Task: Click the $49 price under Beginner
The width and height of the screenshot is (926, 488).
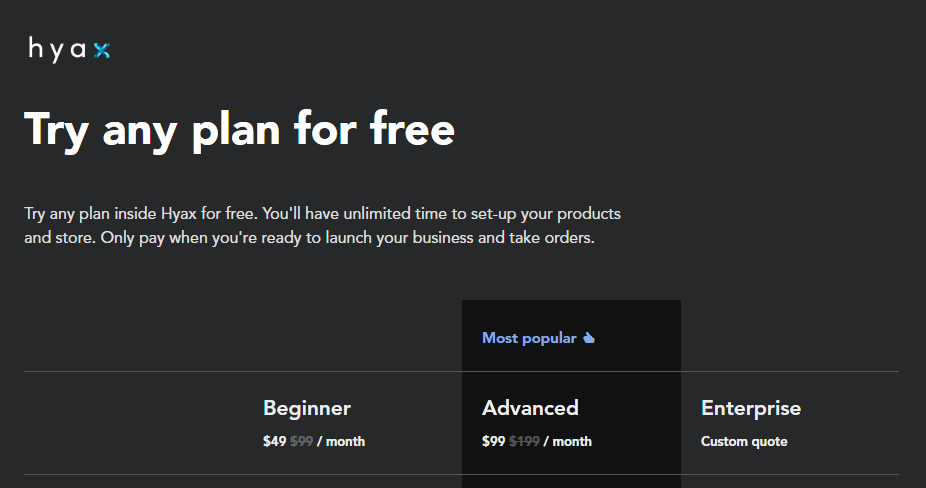Action: pyautogui.click(x=275, y=441)
